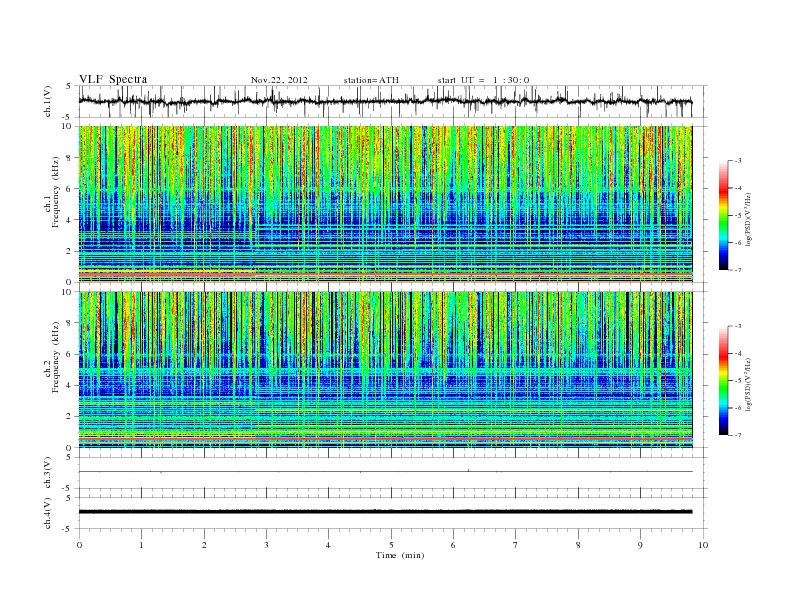Click the "ch.1(V)" waveform axis label
792x612 pixels.
point(48,101)
